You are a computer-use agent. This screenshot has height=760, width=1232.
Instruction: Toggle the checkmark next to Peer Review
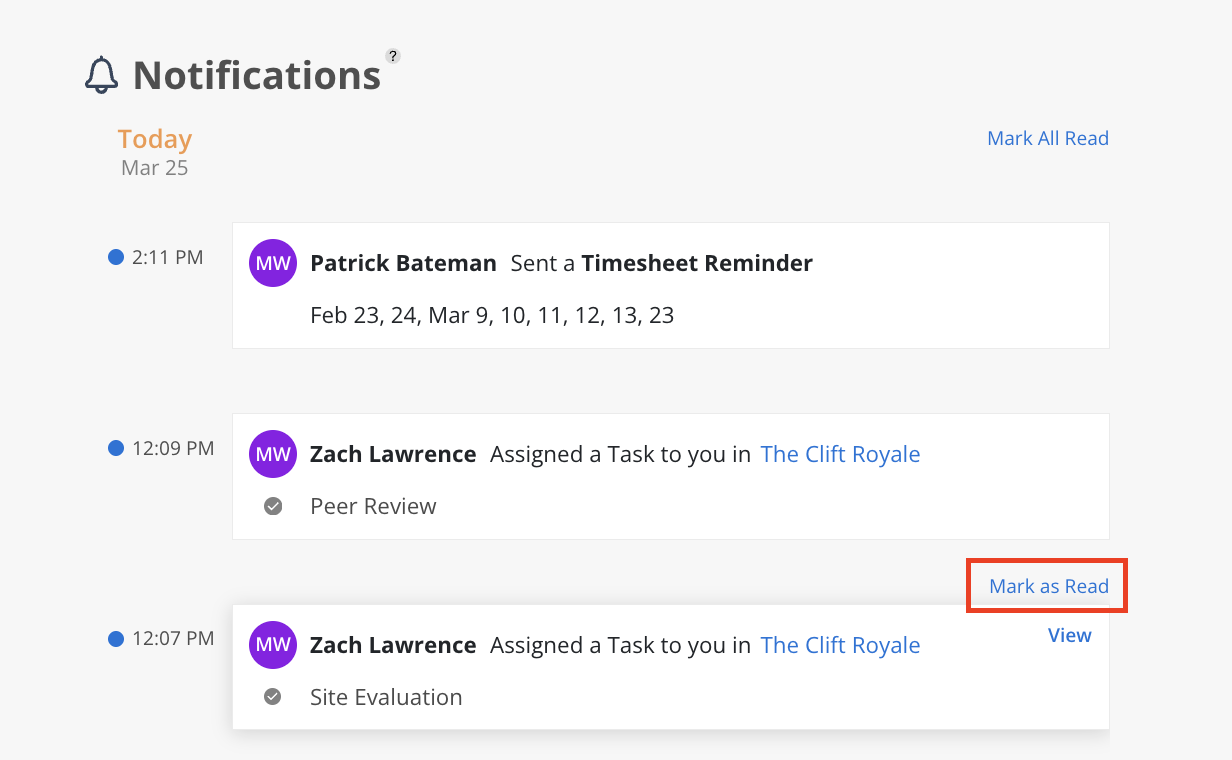pyautogui.click(x=273, y=506)
